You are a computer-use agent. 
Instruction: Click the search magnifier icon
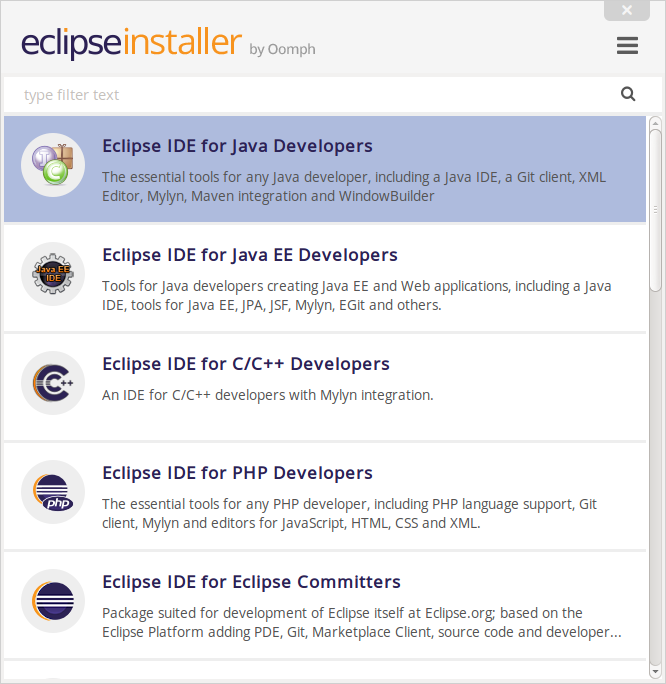click(x=628, y=94)
